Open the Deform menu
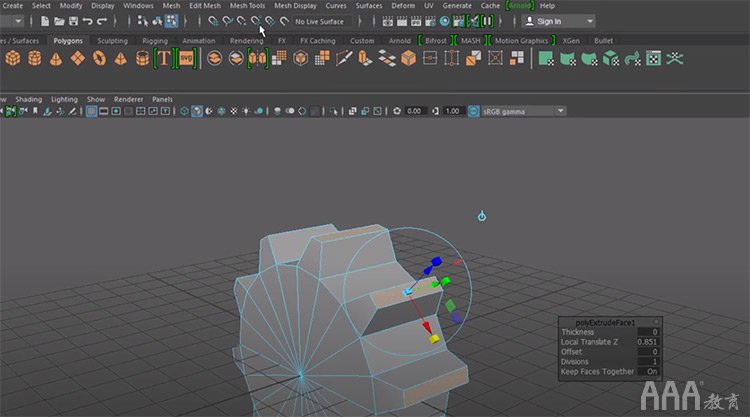The height and width of the screenshot is (417, 750). pyautogui.click(x=403, y=6)
